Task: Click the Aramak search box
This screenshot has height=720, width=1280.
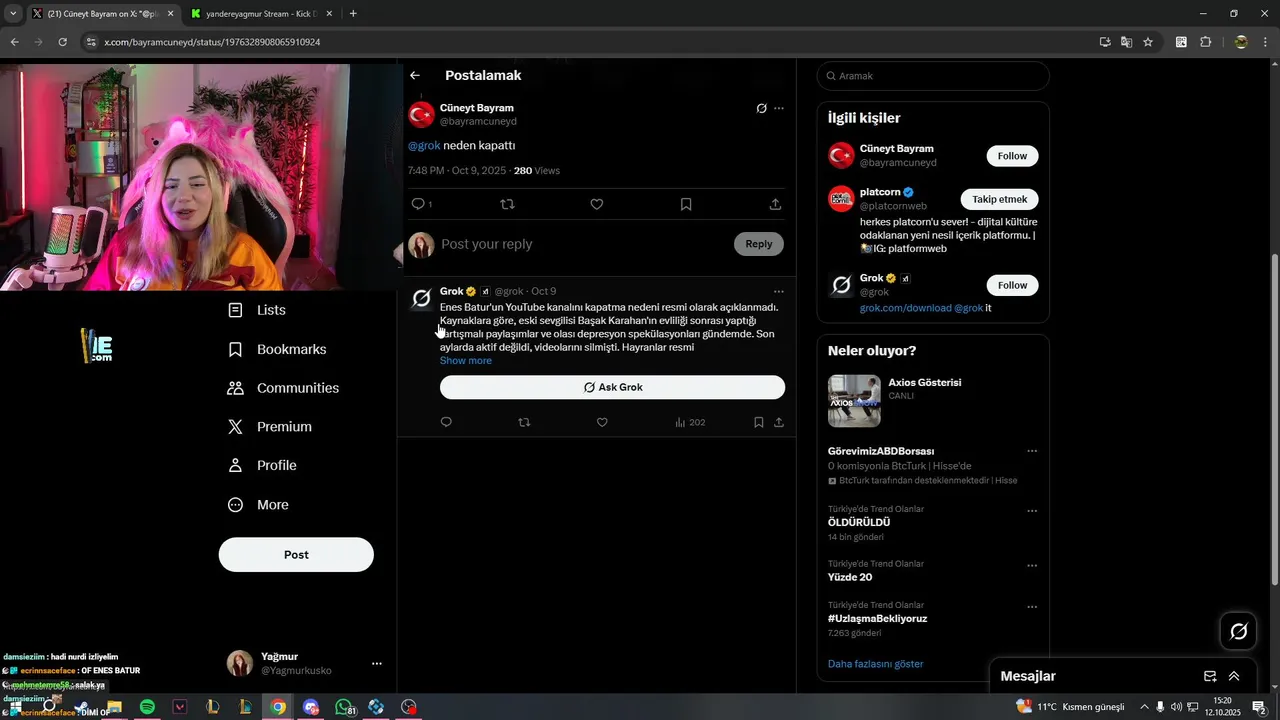Action: point(933,76)
